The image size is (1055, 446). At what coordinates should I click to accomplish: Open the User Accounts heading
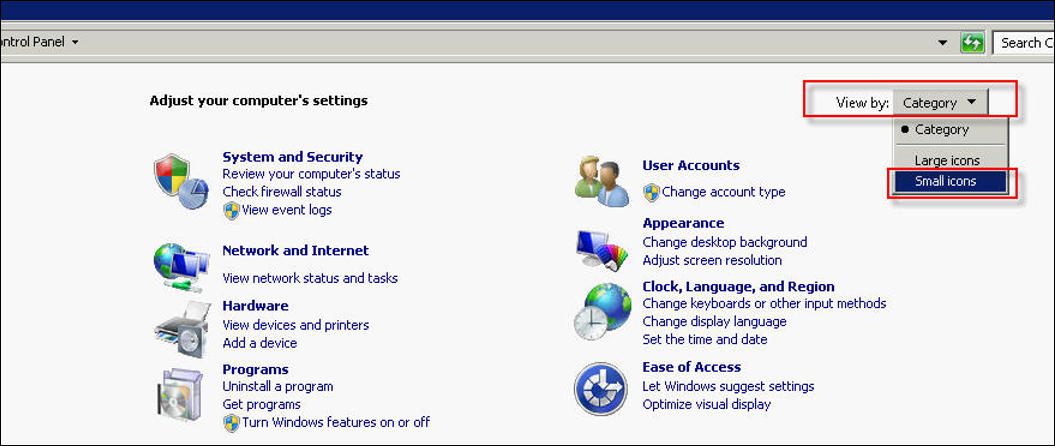(691, 165)
